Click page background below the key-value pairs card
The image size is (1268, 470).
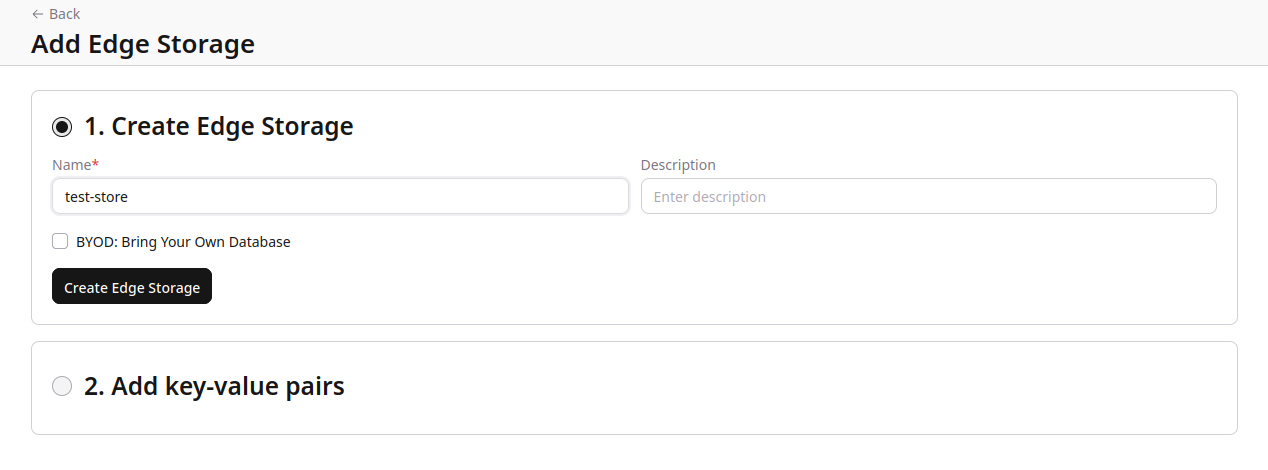pyautogui.click(x=634, y=454)
